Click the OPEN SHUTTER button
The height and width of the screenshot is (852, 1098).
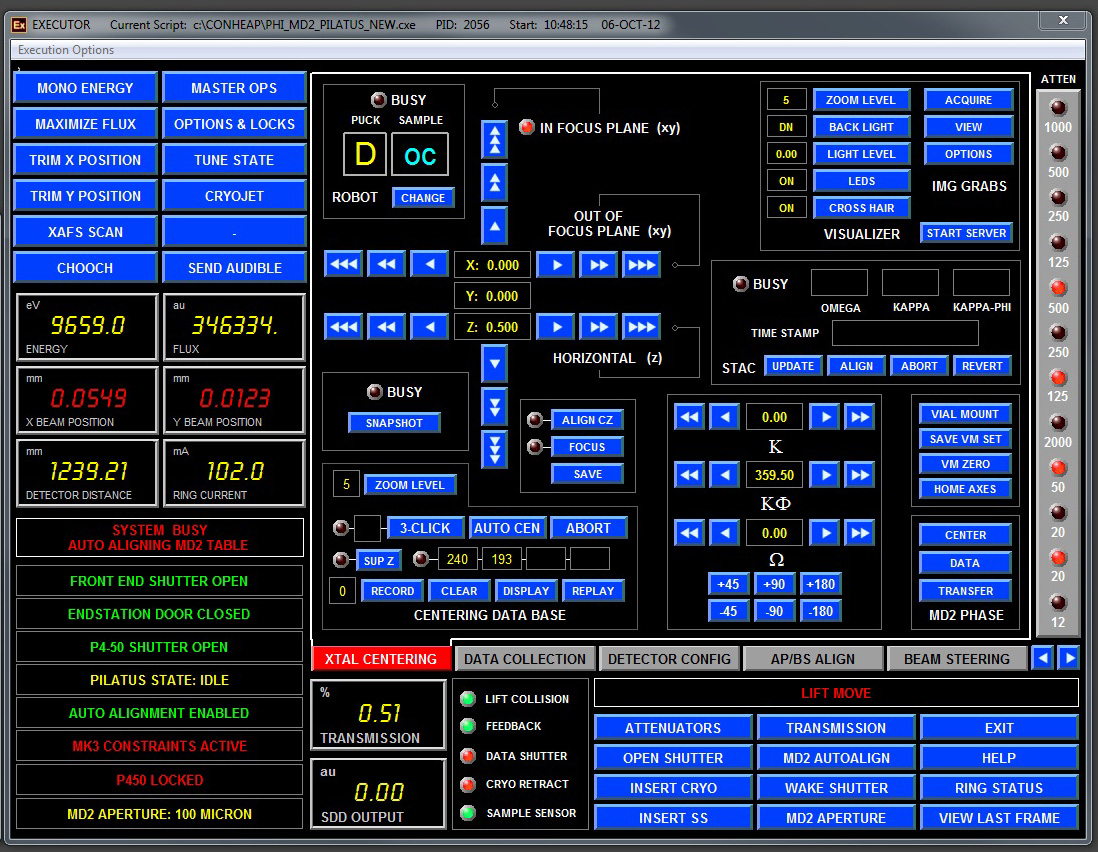pos(673,758)
